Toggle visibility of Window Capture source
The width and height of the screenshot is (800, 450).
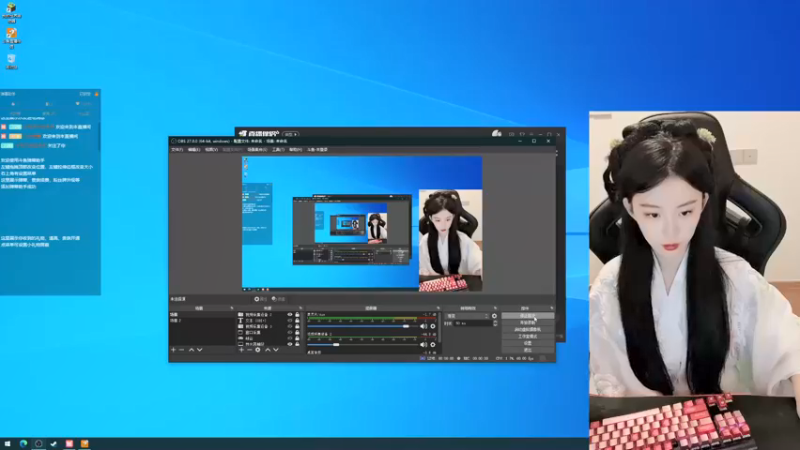[x=290, y=332]
